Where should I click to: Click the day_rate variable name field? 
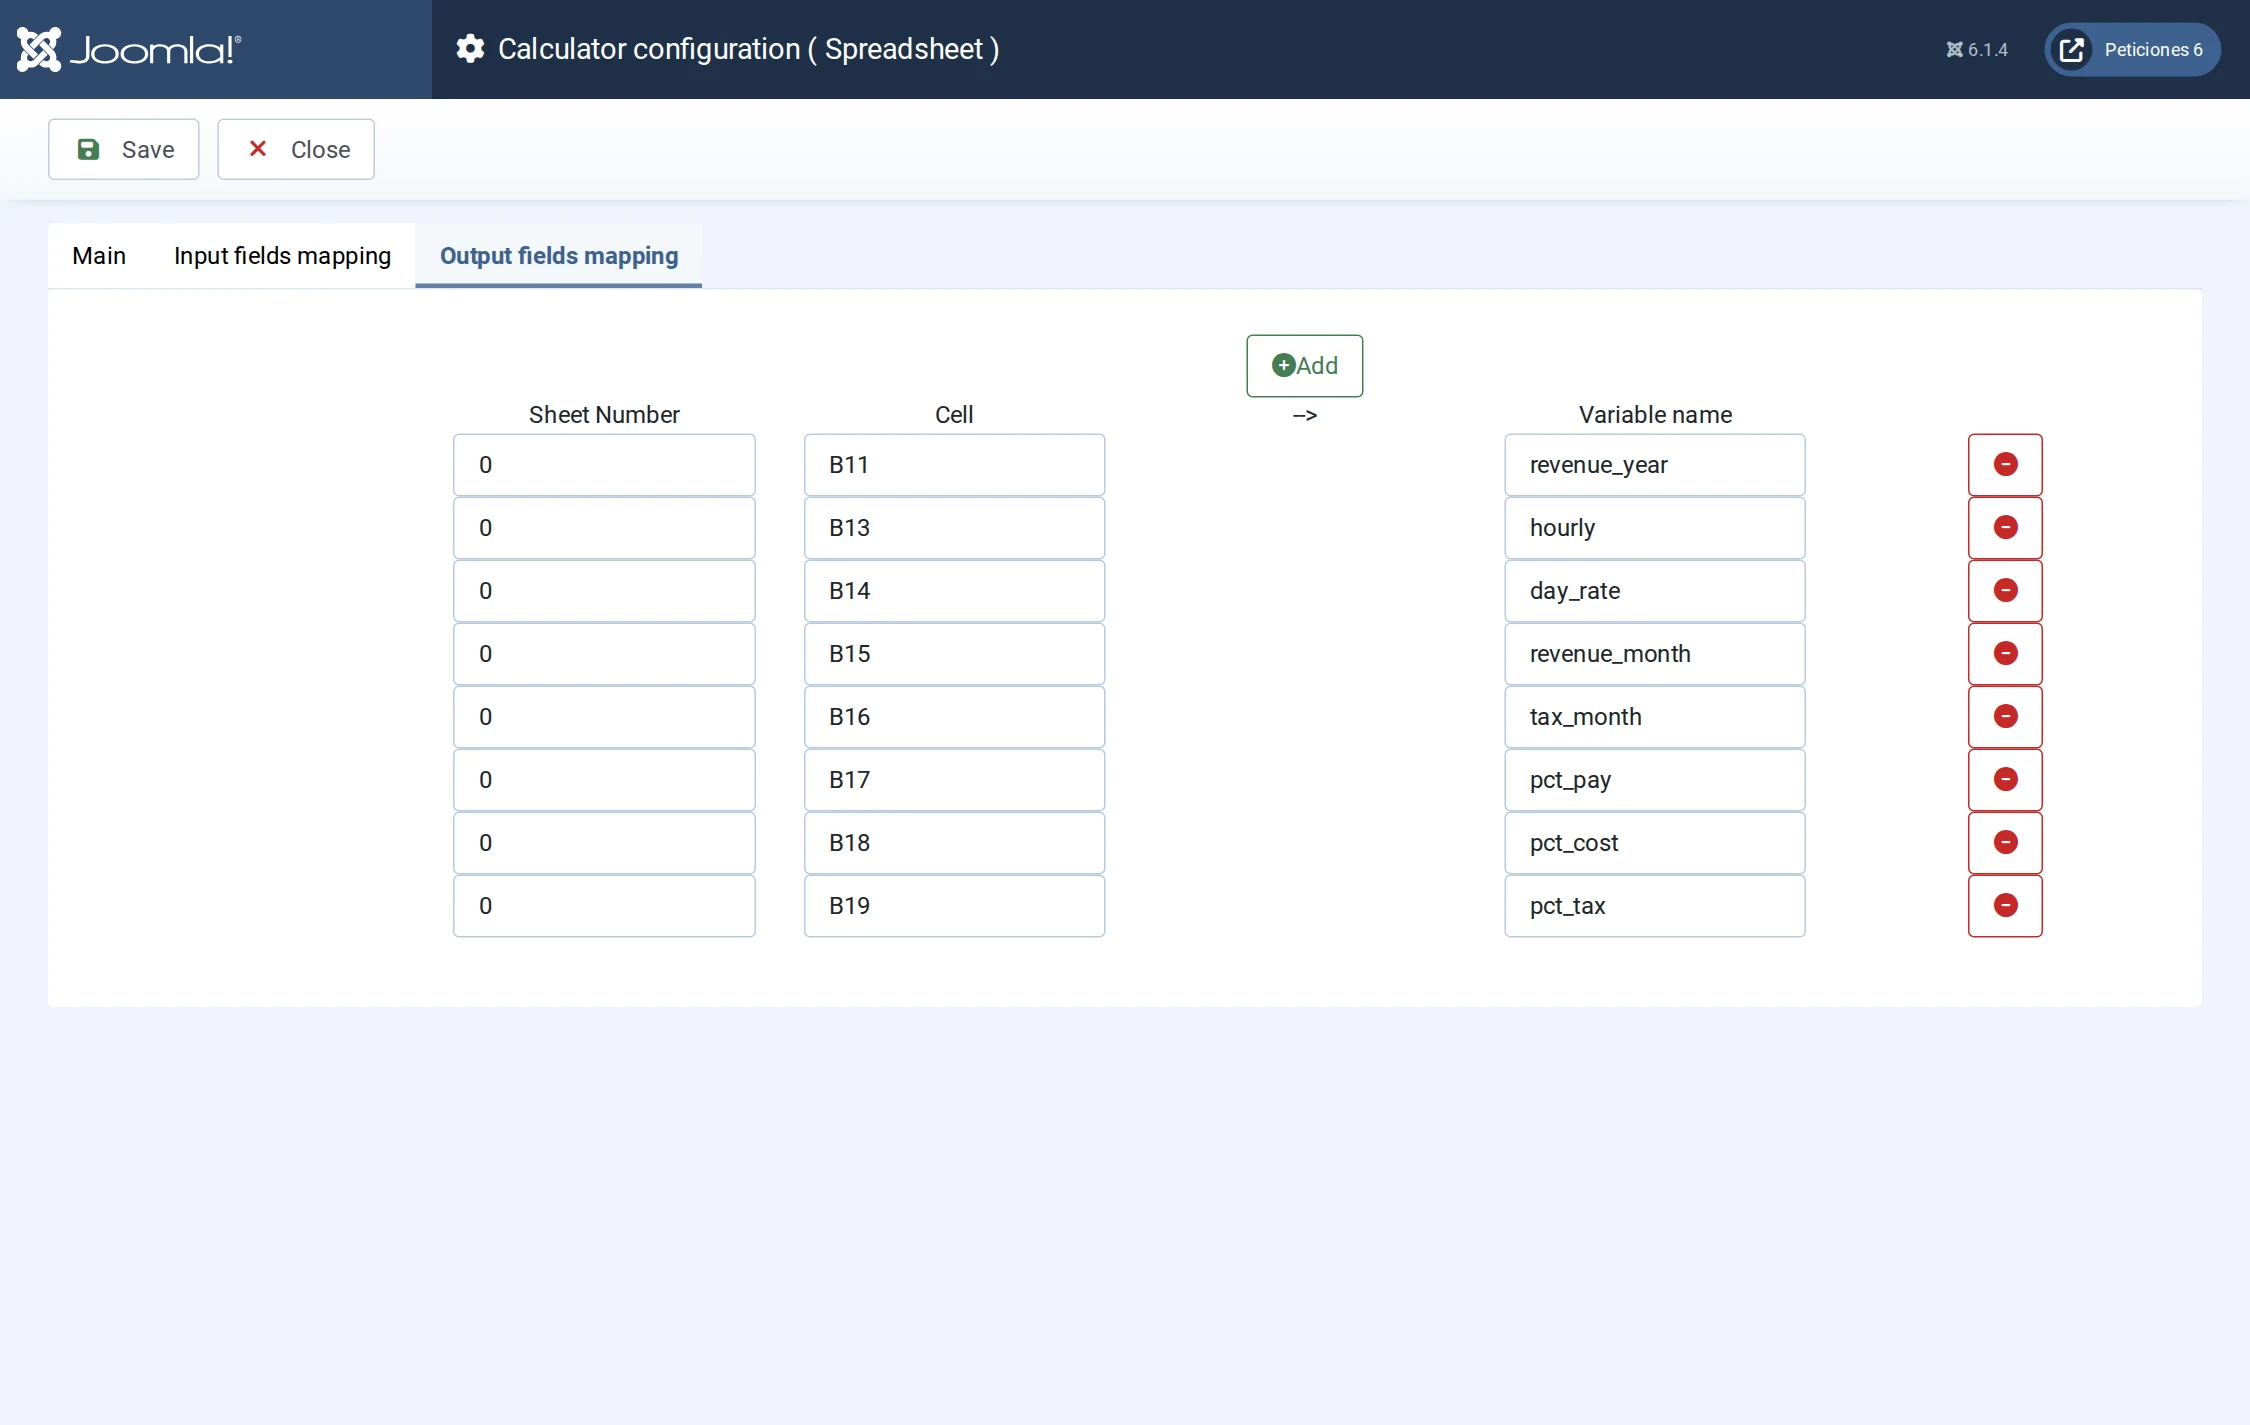[1655, 591]
